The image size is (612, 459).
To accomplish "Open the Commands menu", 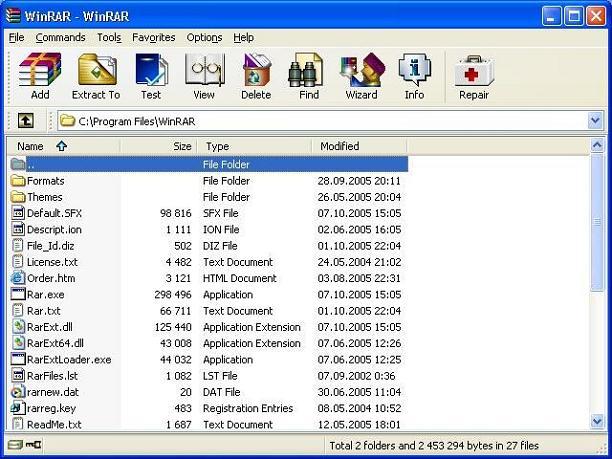I will point(60,37).
